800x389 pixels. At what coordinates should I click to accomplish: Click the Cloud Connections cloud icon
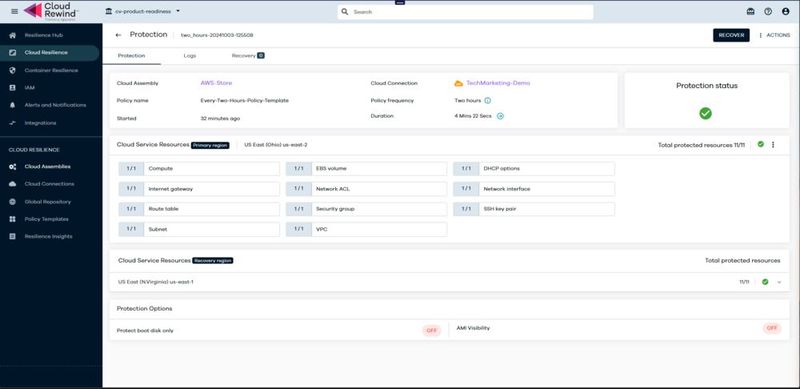click(x=13, y=184)
